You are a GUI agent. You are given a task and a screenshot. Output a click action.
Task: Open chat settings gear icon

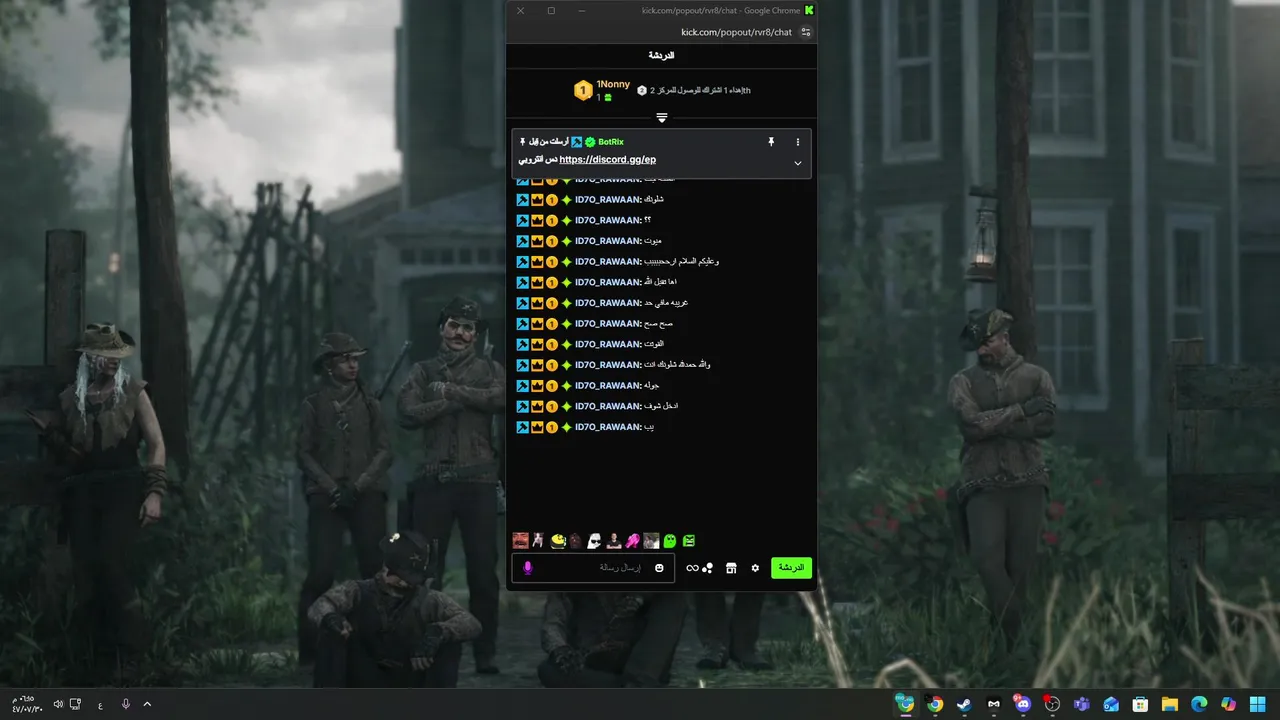click(x=755, y=568)
